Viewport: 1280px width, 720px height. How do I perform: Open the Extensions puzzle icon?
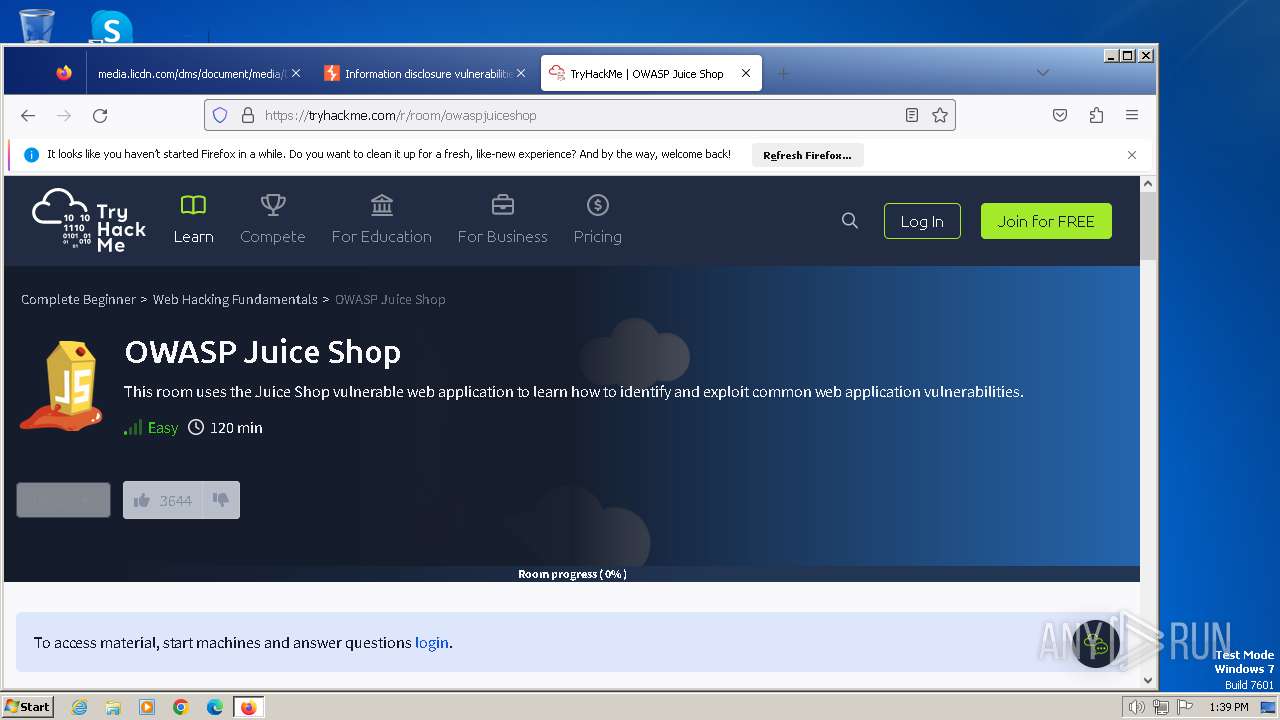pyautogui.click(x=1096, y=115)
